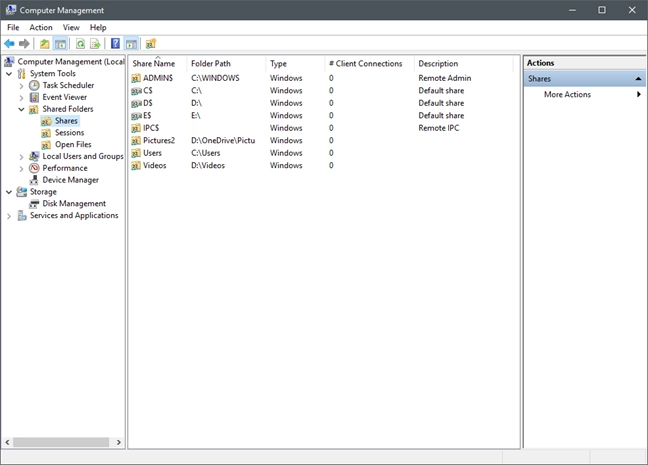The height and width of the screenshot is (465, 648).
Task: Click the Disk Management icon
Action: point(34,204)
